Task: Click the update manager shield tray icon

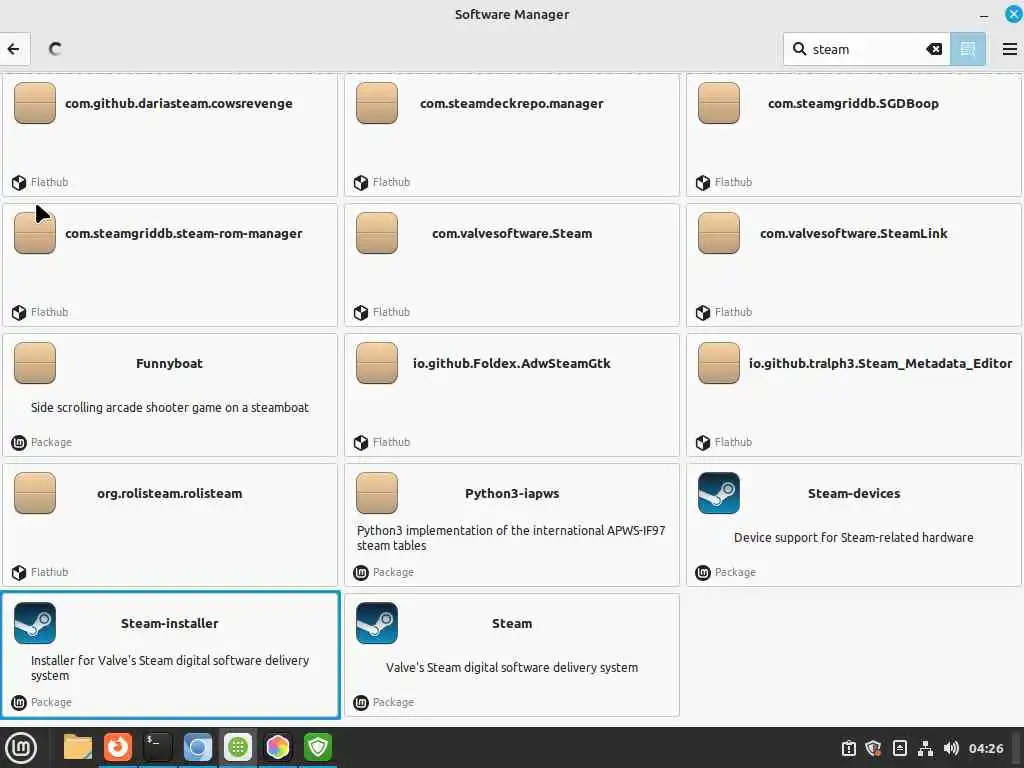Action: 873,748
